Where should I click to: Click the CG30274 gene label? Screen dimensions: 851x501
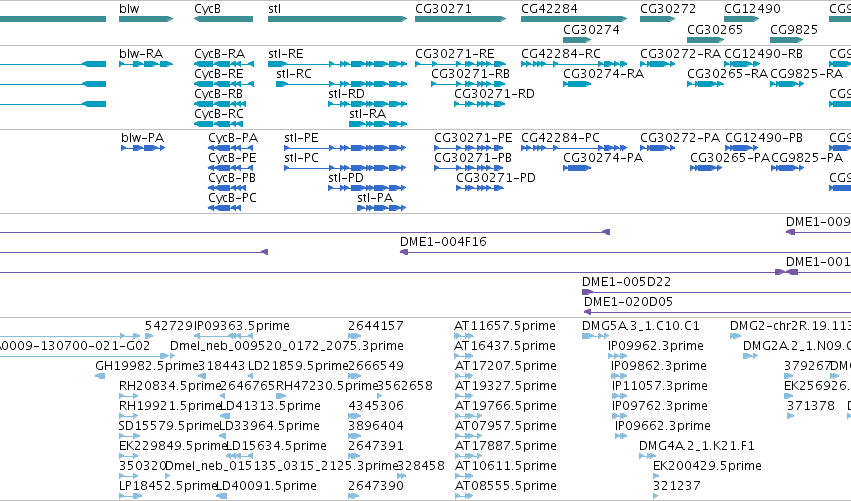click(x=591, y=30)
